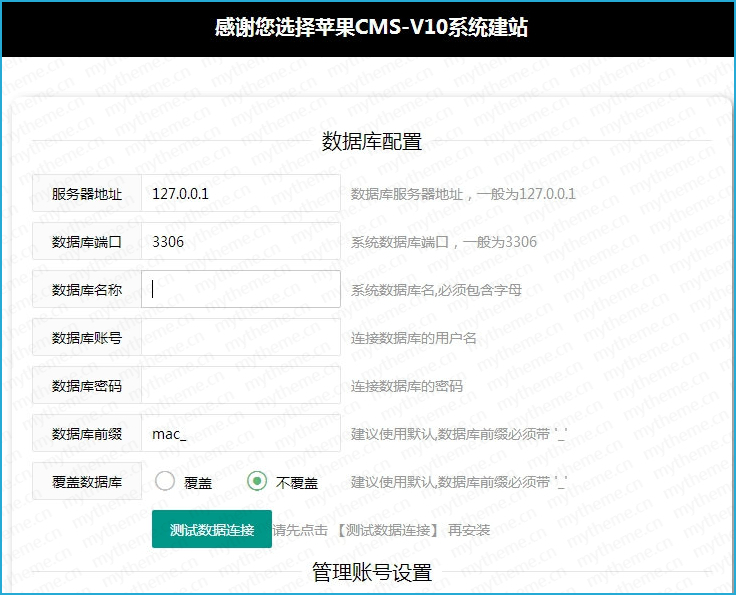
Task: Click the 服务器地址 input field
Action: coord(241,193)
